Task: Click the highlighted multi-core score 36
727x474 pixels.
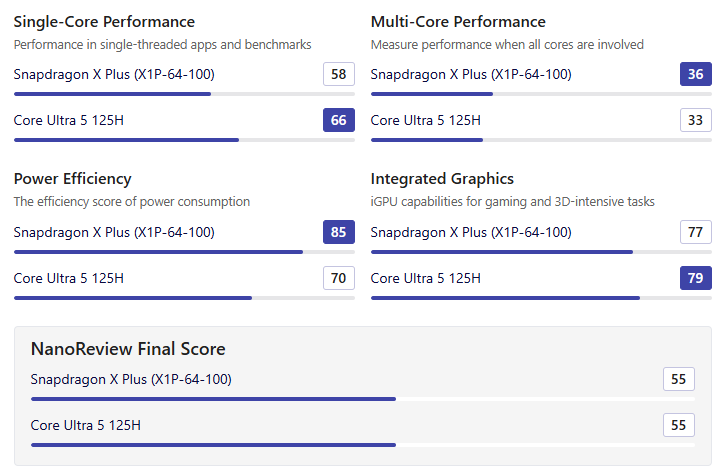Action: tap(696, 74)
